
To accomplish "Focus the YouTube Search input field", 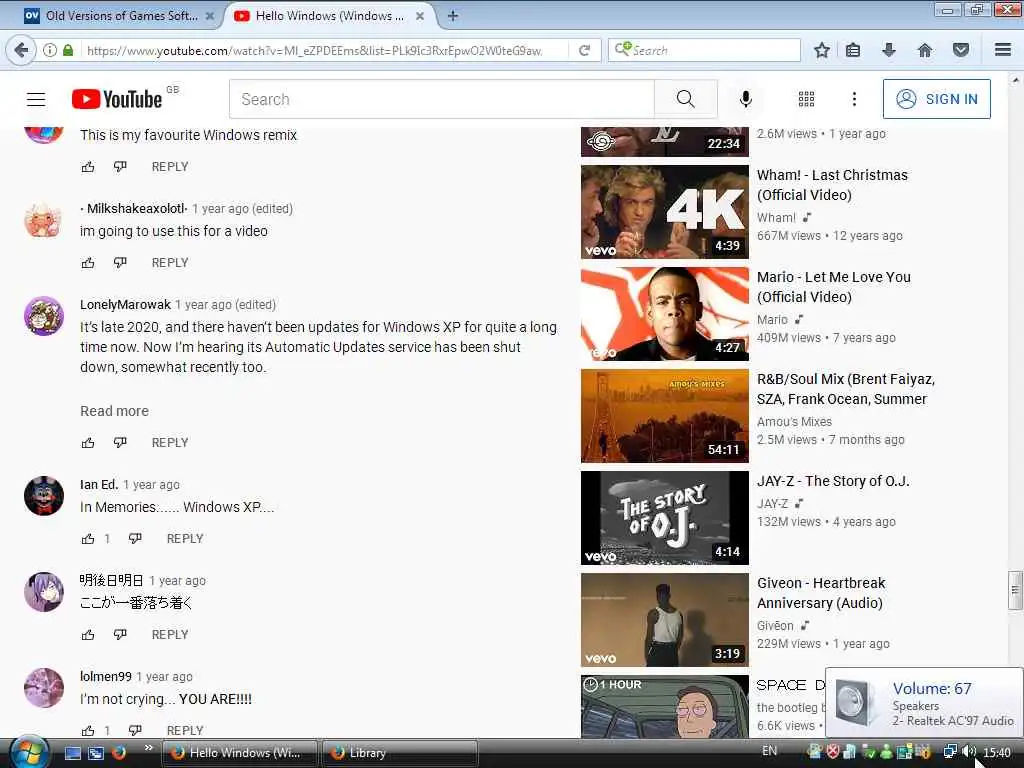I will 441,99.
